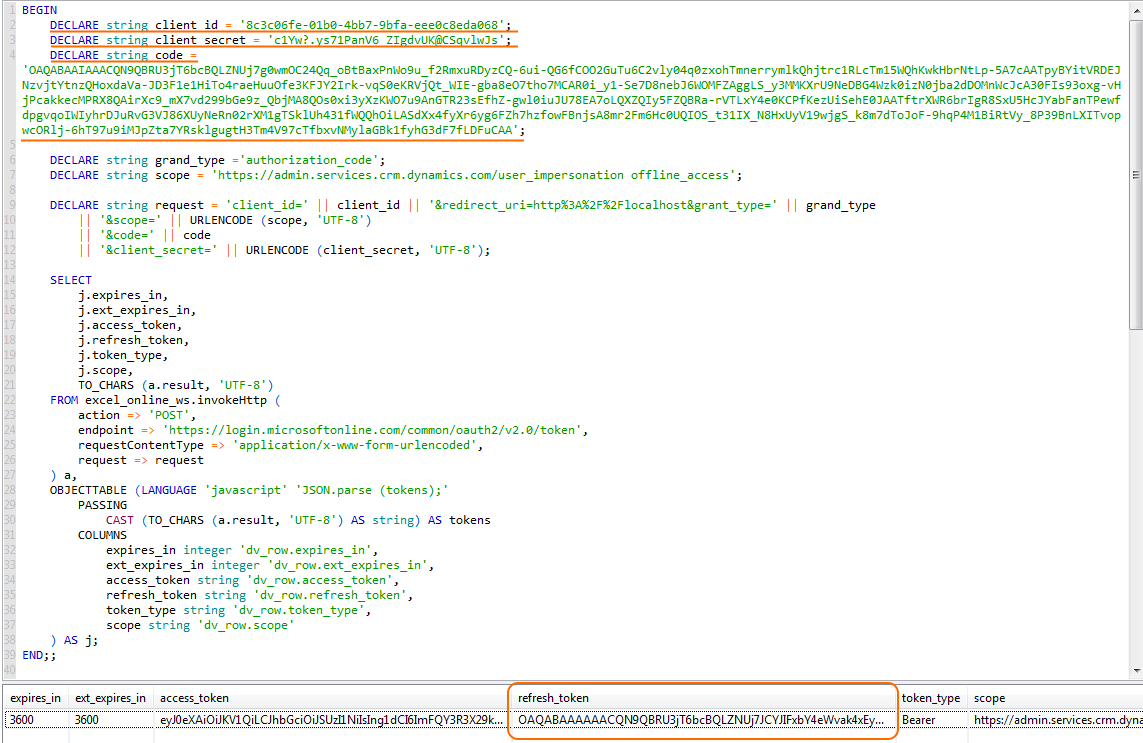Click the scope result cell value

(x=1055, y=719)
